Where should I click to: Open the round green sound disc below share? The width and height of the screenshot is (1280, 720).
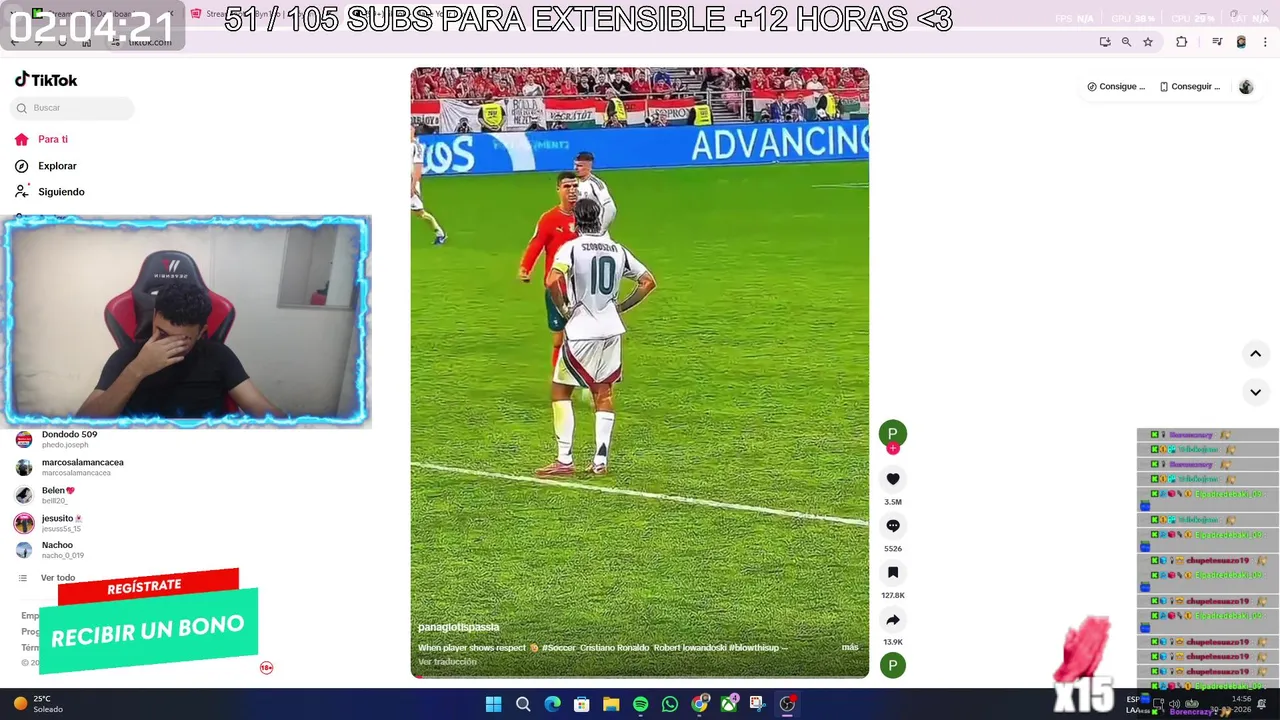point(893,665)
